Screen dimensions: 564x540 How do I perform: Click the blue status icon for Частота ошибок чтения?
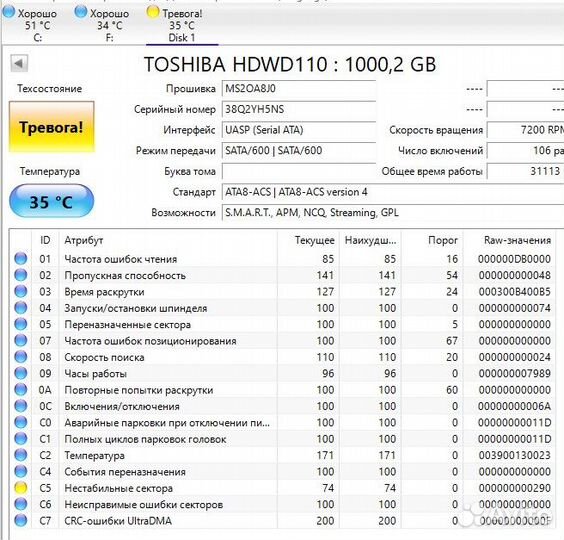point(21,259)
